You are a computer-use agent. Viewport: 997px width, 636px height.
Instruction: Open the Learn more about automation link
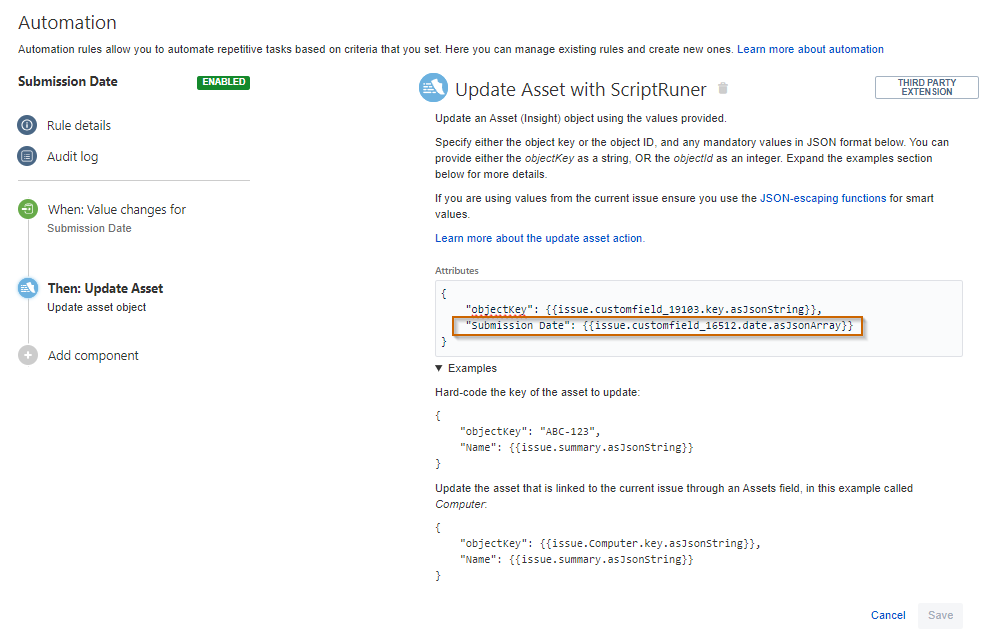(809, 49)
